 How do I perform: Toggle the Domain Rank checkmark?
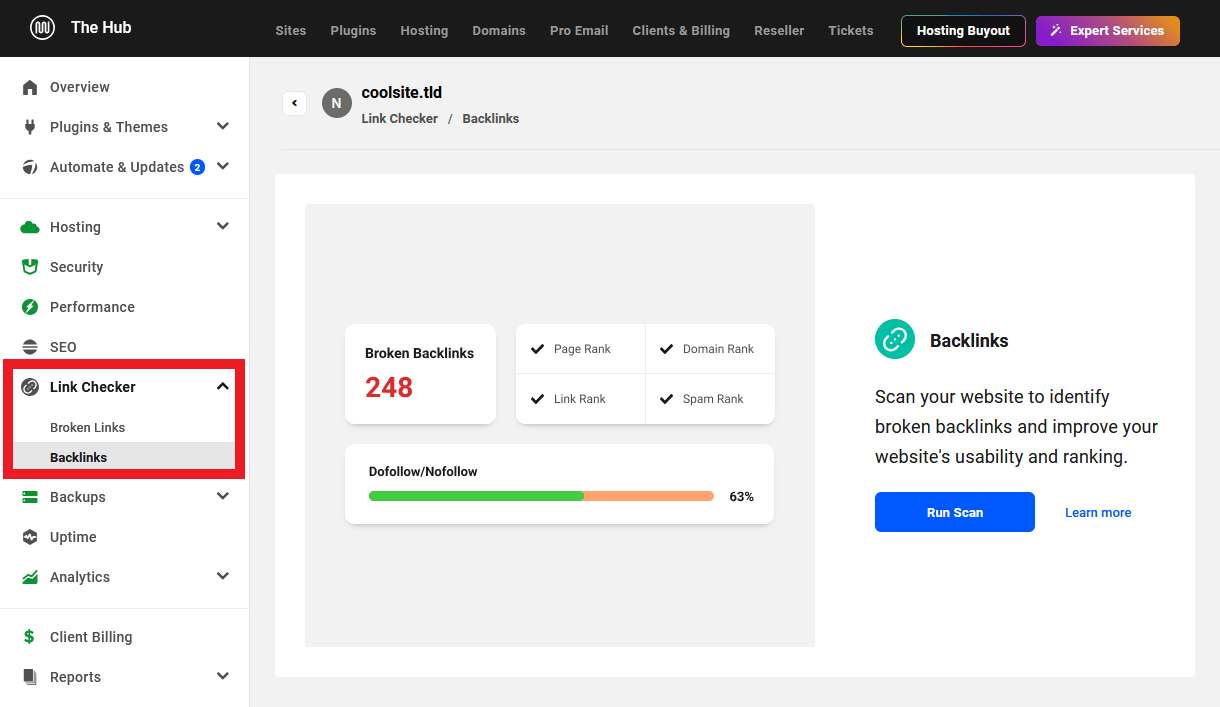coord(667,349)
